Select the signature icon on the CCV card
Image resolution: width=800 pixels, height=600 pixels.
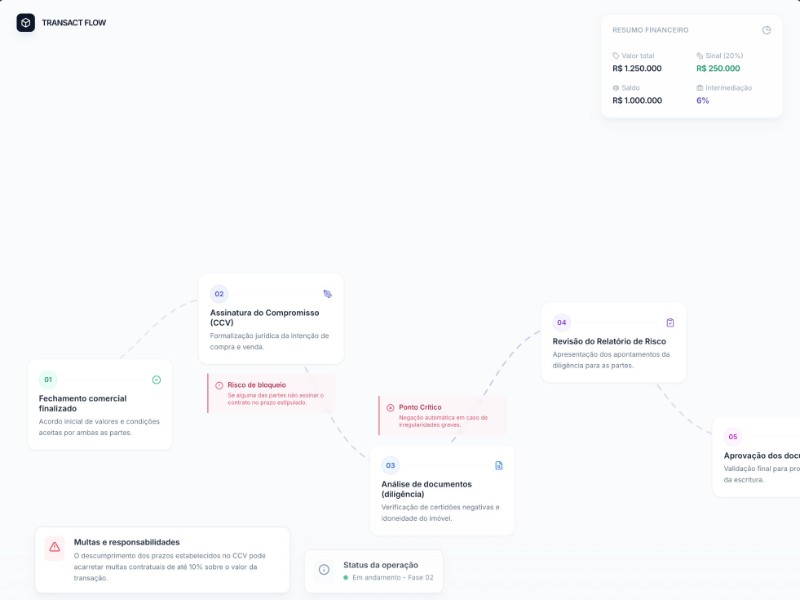click(x=328, y=293)
